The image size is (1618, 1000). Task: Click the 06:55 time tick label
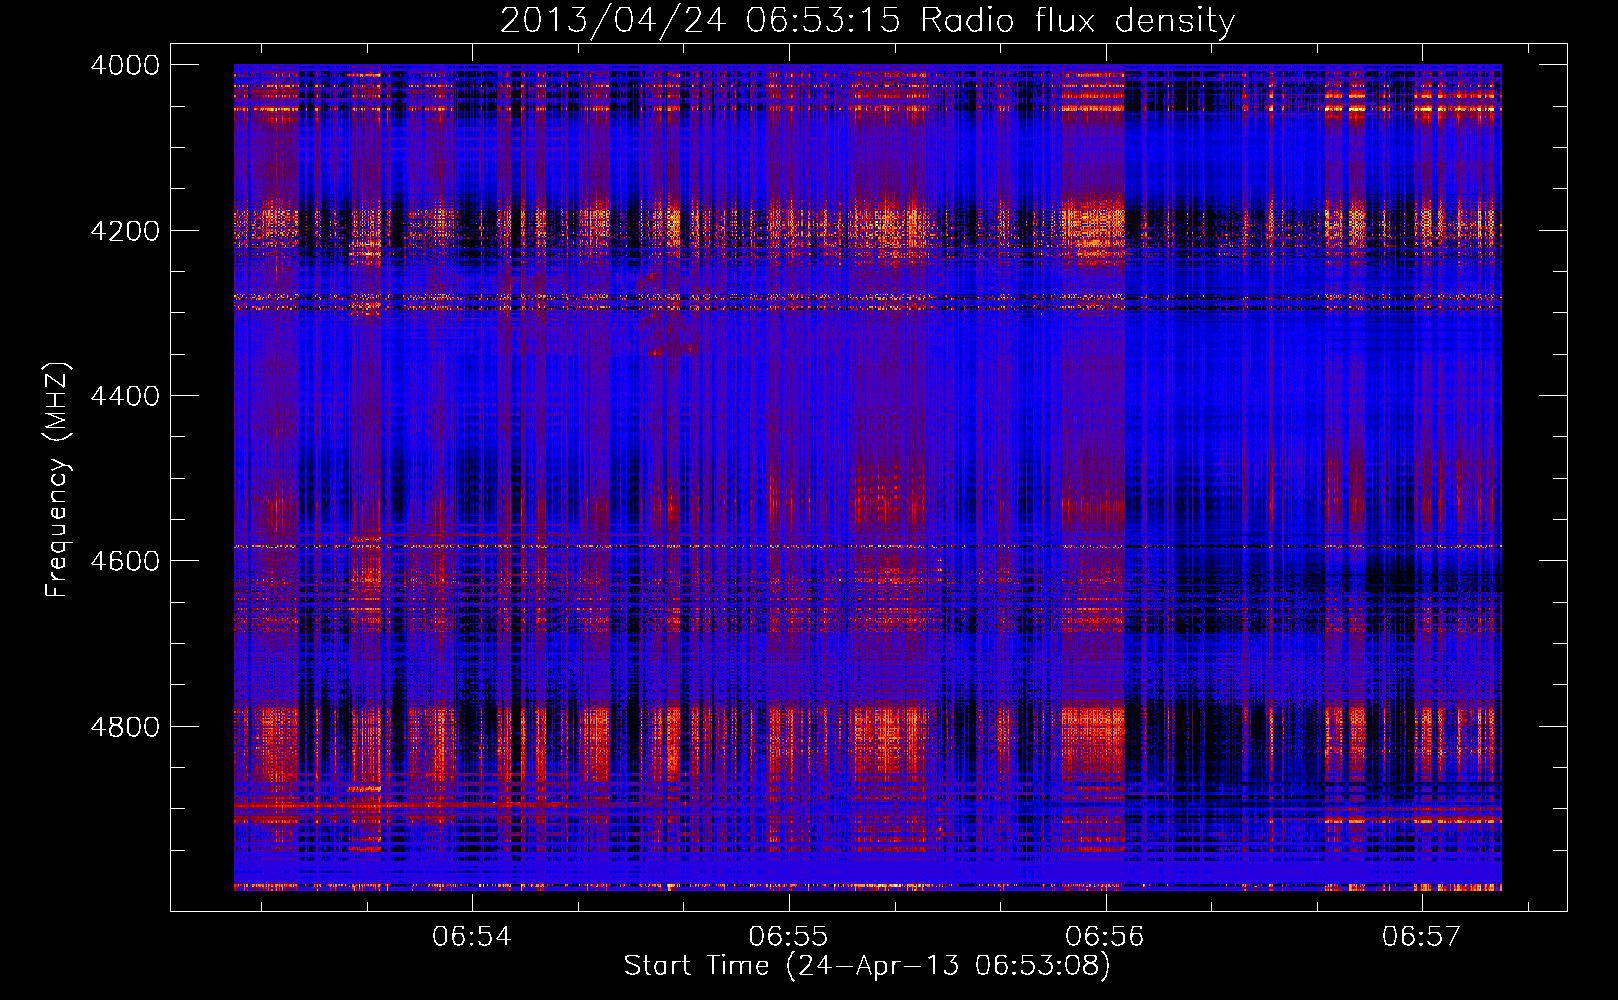[x=789, y=936]
